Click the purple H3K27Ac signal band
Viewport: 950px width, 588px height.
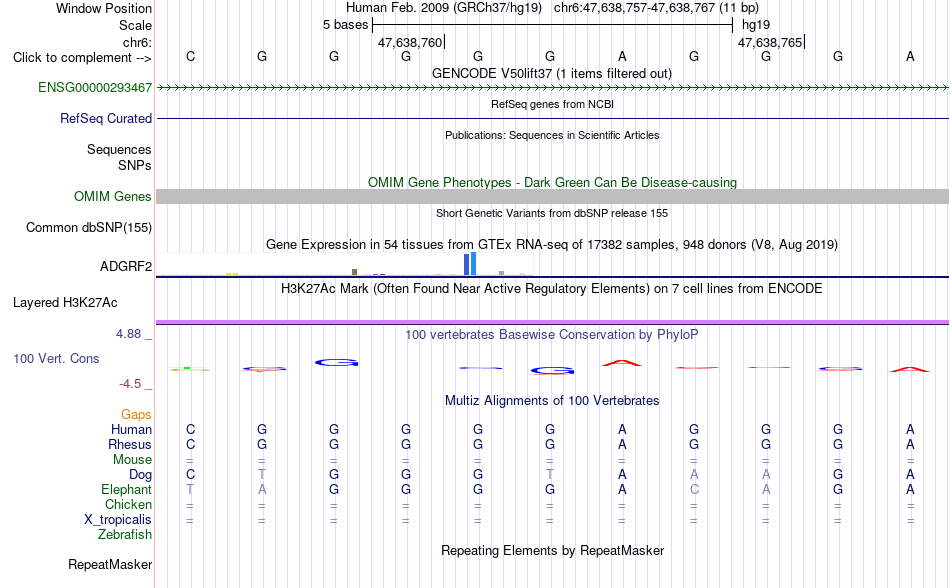552,322
